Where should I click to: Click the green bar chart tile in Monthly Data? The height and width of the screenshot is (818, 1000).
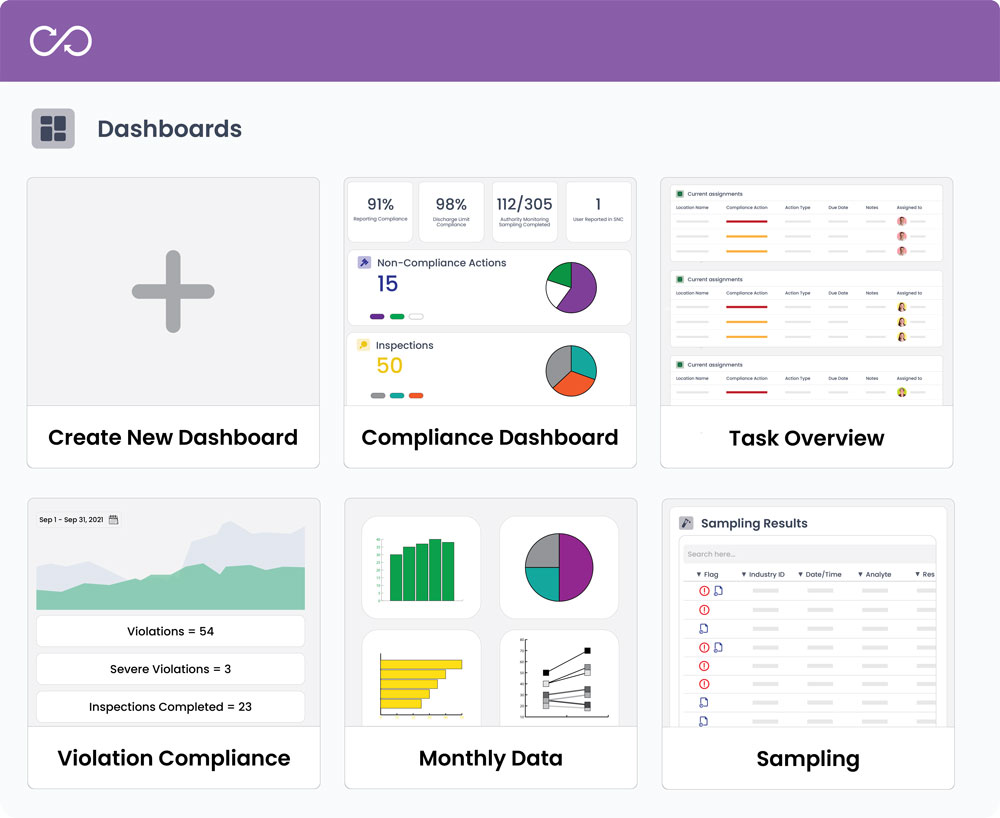pyautogui.click(x=421, y=567)
